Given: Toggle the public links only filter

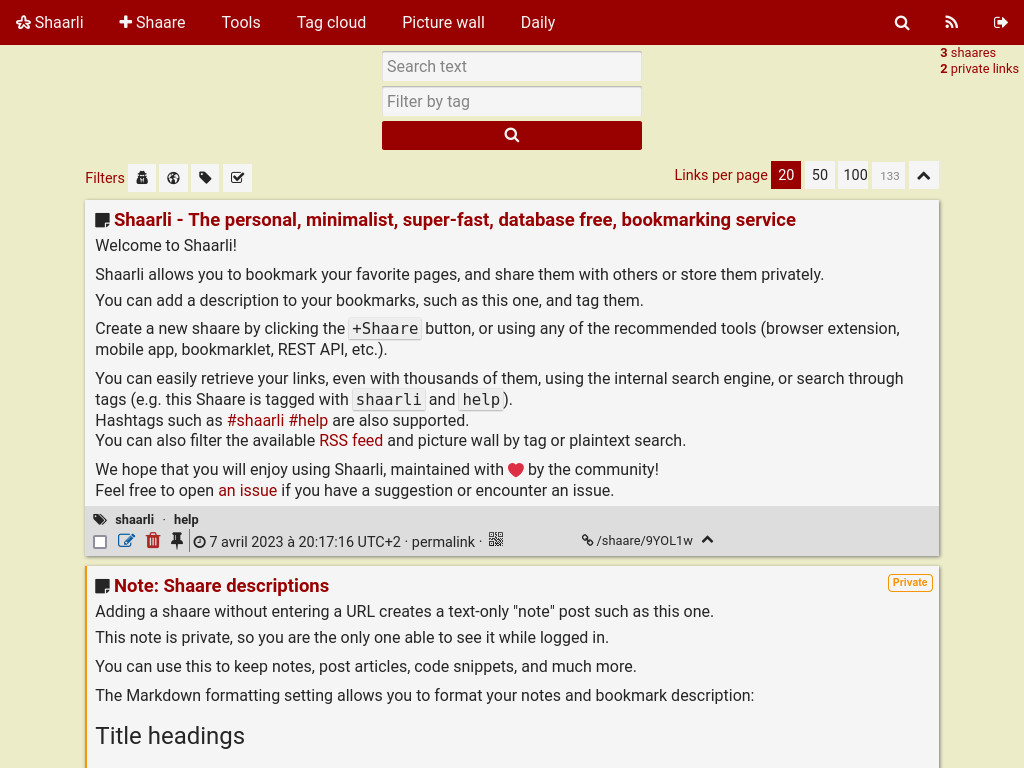Looking at the screenshot, I should tap(173, 178).
